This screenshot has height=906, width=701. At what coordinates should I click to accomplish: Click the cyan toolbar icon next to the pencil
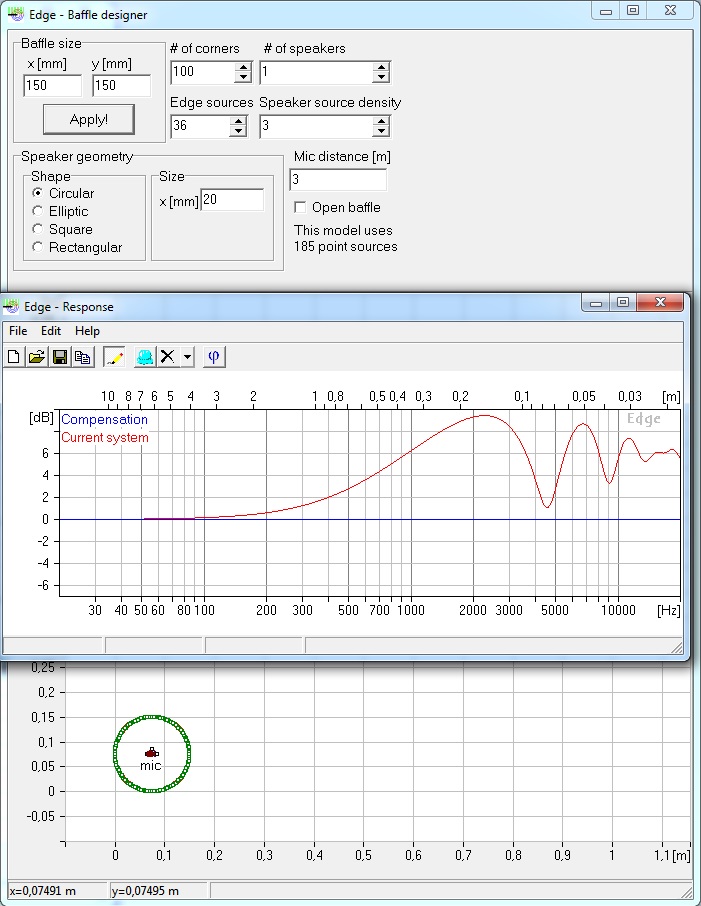[144, 356]
